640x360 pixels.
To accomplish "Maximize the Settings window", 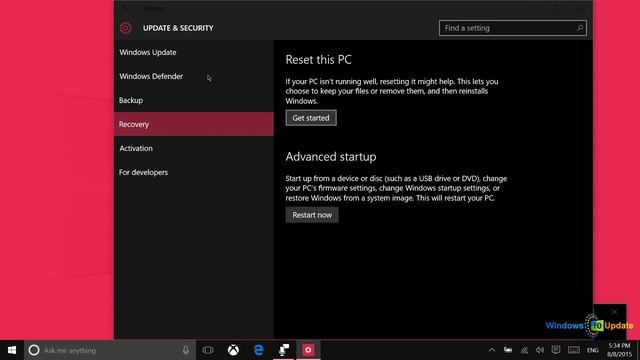I will pos(558,8).
